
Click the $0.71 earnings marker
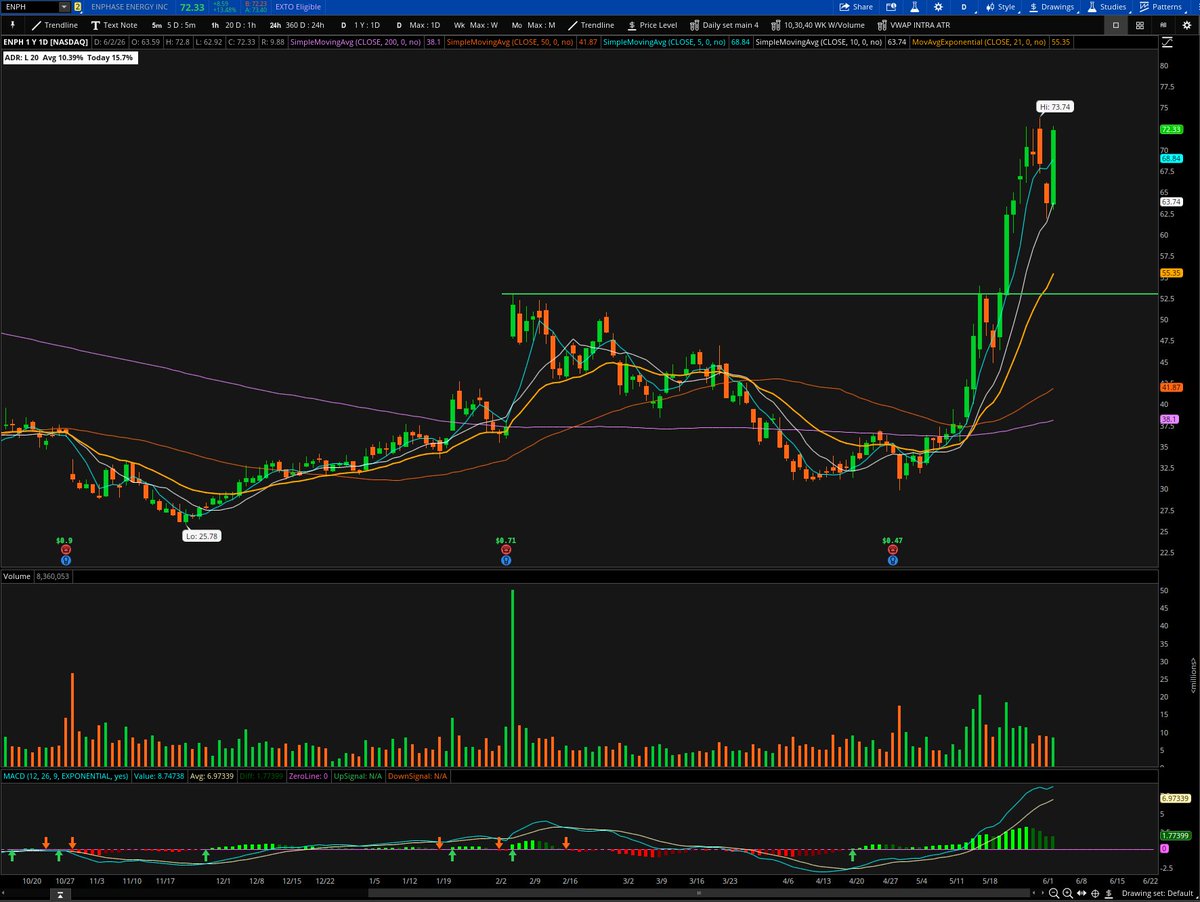click(505, 540)
